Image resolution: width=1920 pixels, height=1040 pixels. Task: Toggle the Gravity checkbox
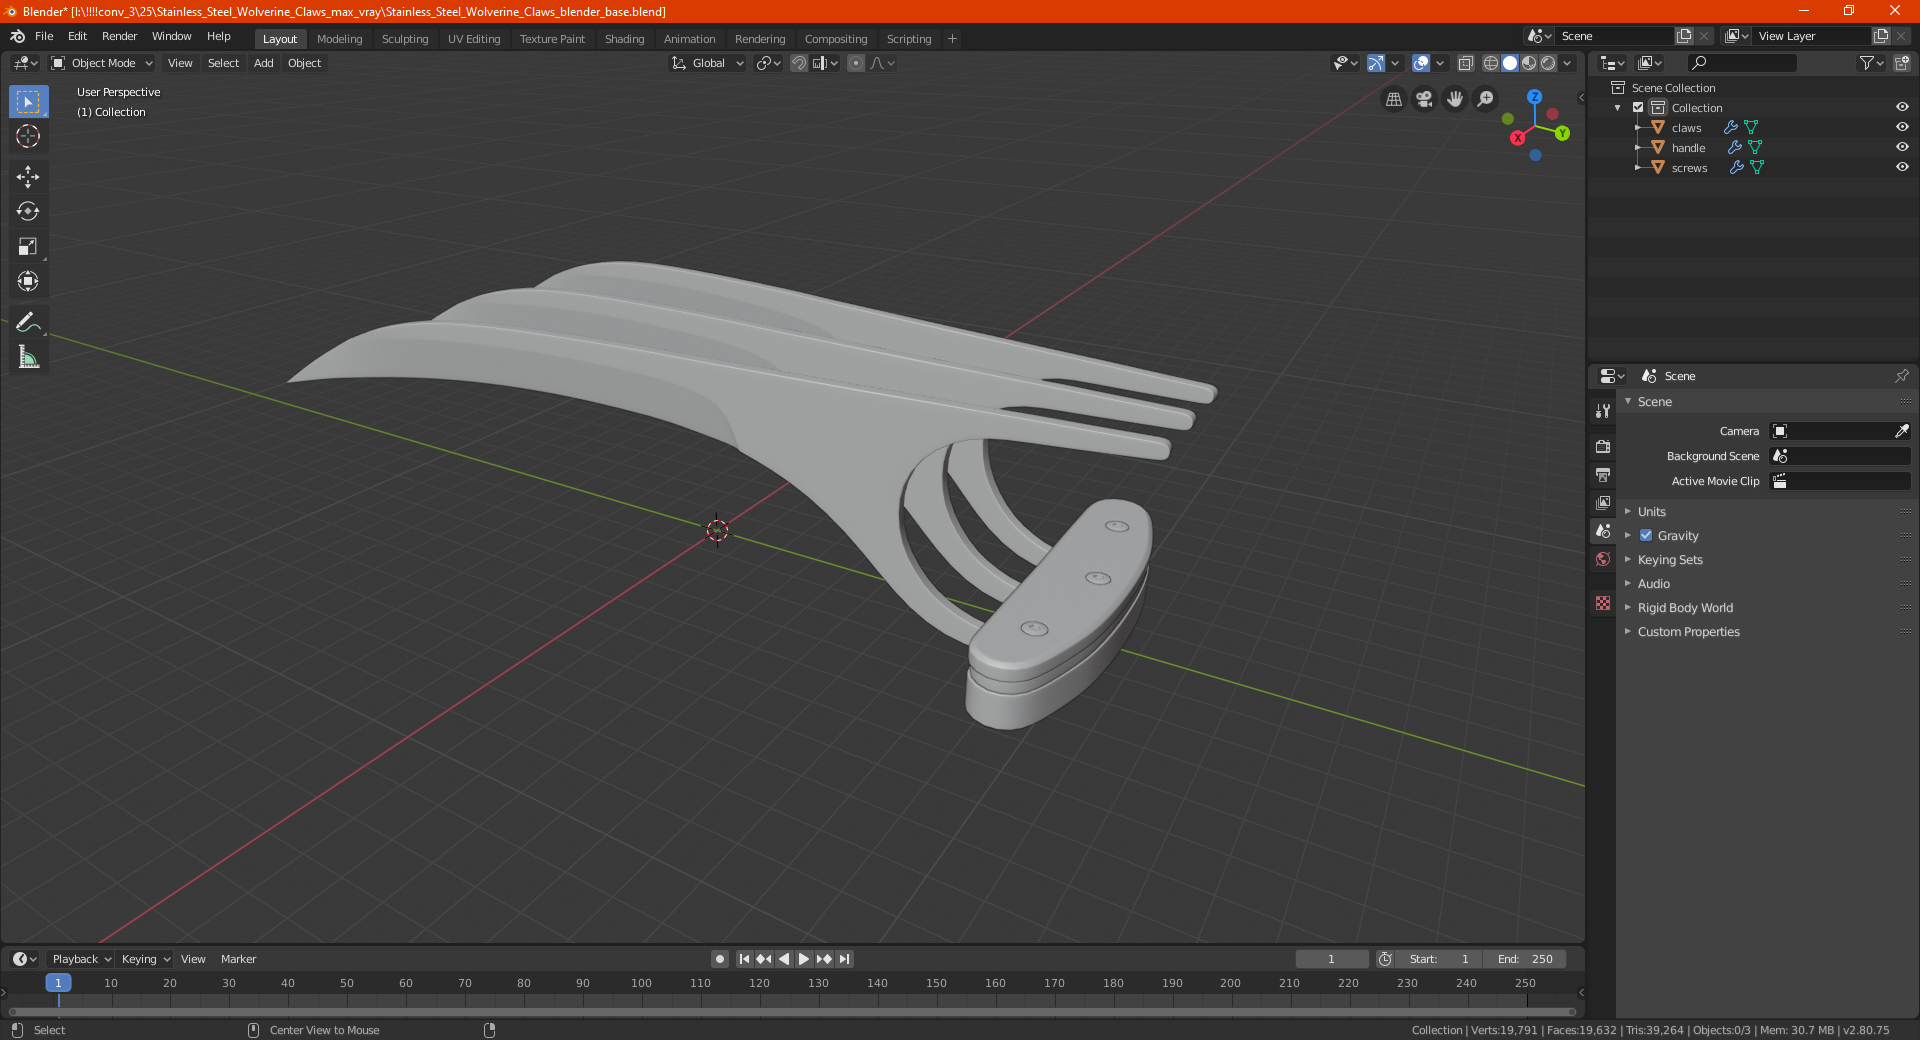[1646, 535]
